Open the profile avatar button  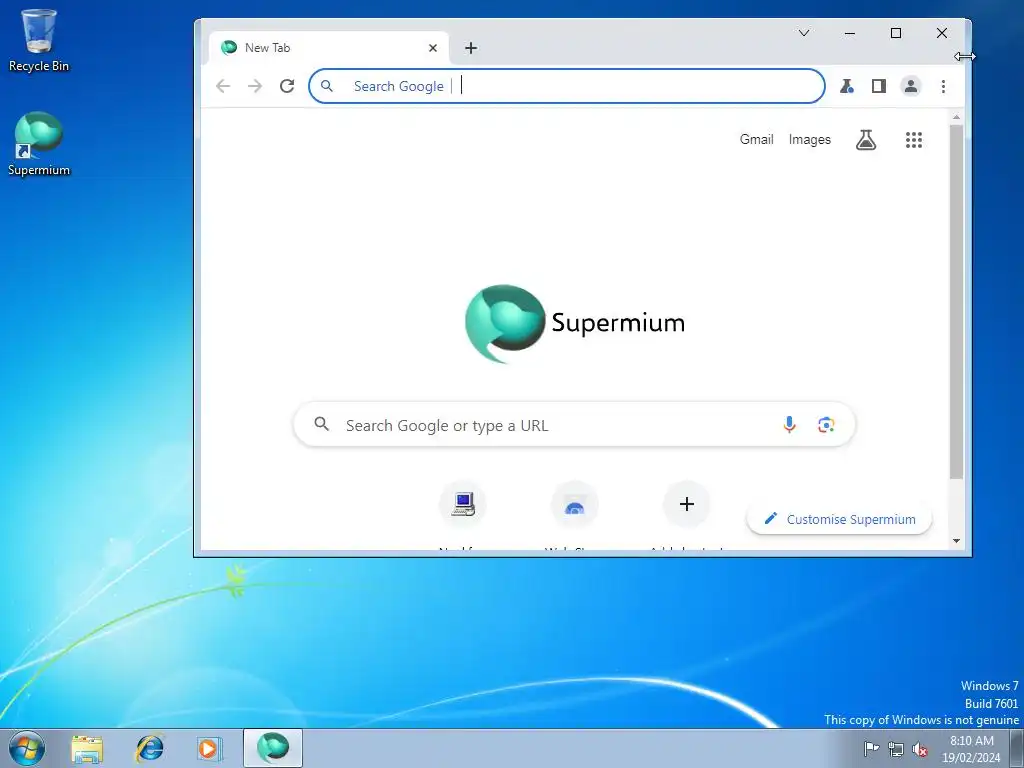[x=911, y=86]
